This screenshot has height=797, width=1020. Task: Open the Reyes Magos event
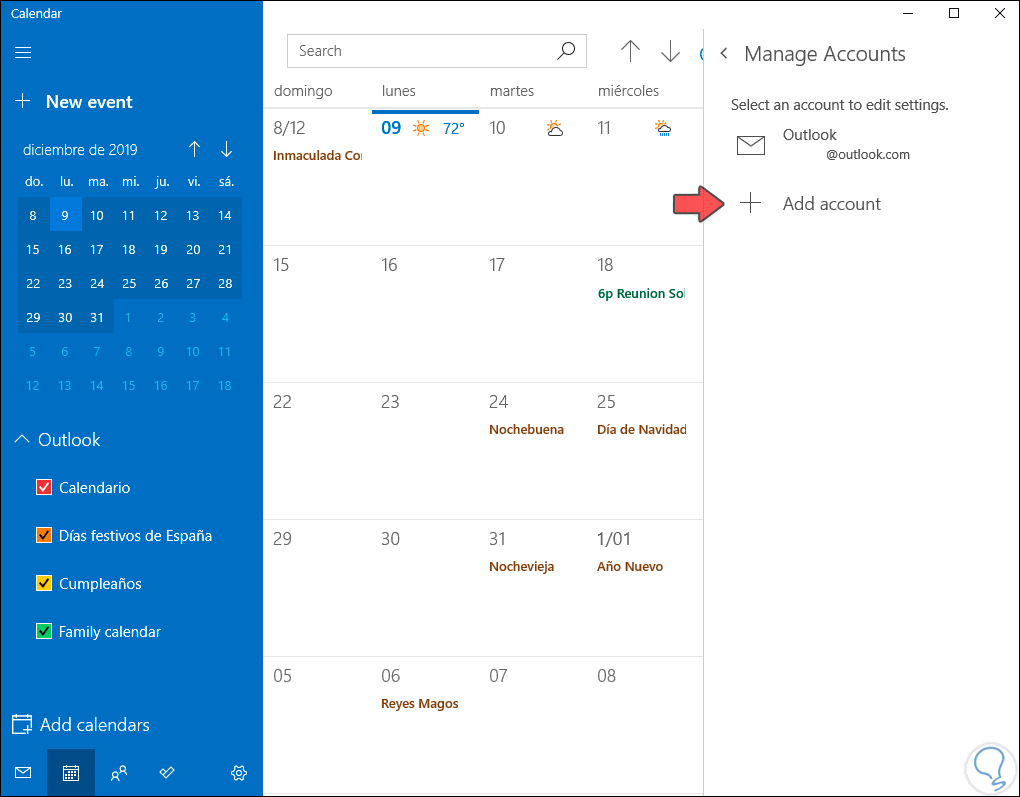(x=420, y=704)
